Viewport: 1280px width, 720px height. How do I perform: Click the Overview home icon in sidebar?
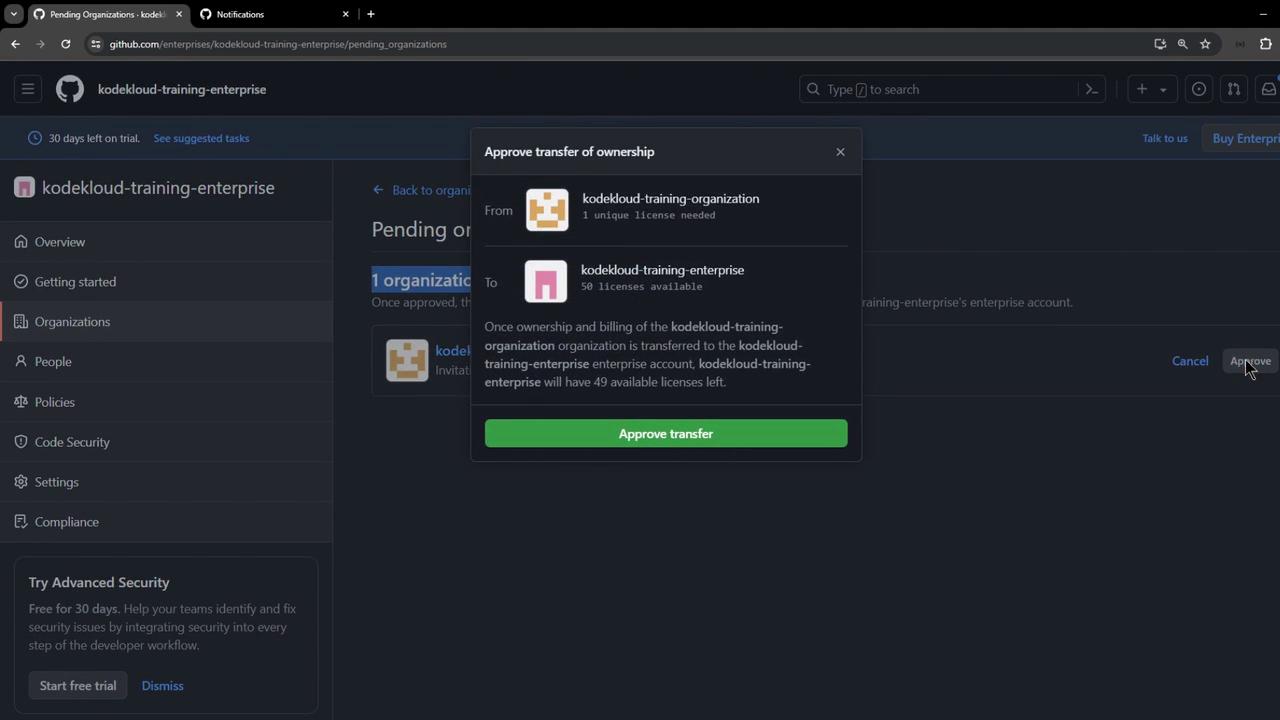(21, 242)
